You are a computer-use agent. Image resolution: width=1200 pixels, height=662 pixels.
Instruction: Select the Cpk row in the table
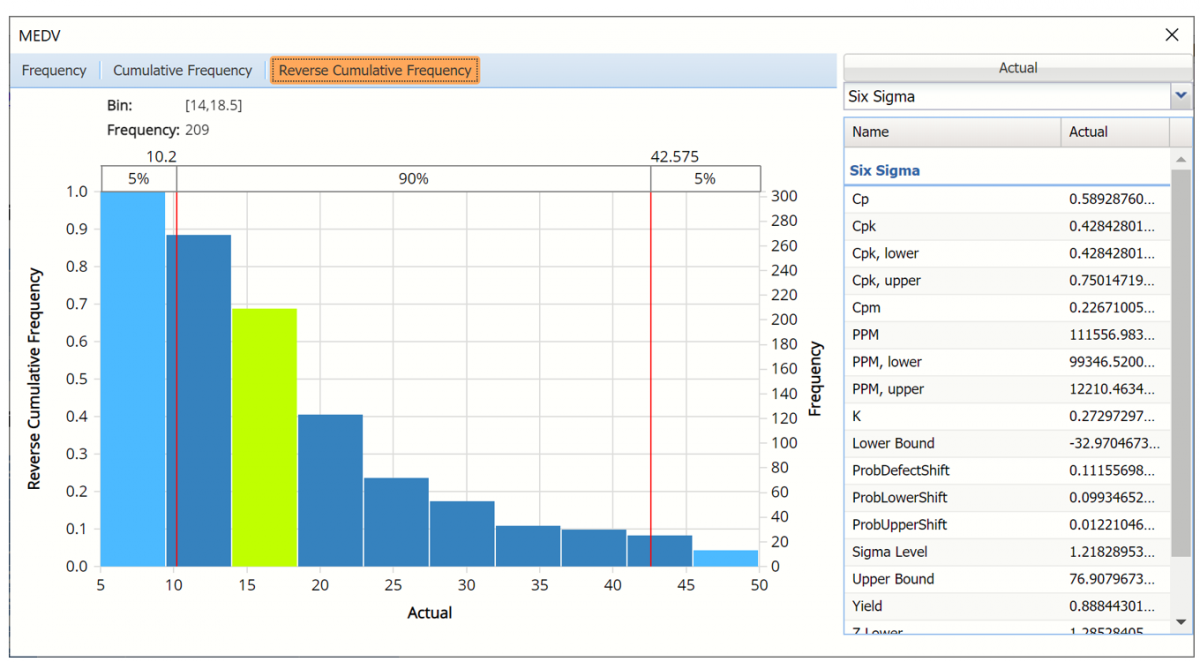[x=1005, y=226]
